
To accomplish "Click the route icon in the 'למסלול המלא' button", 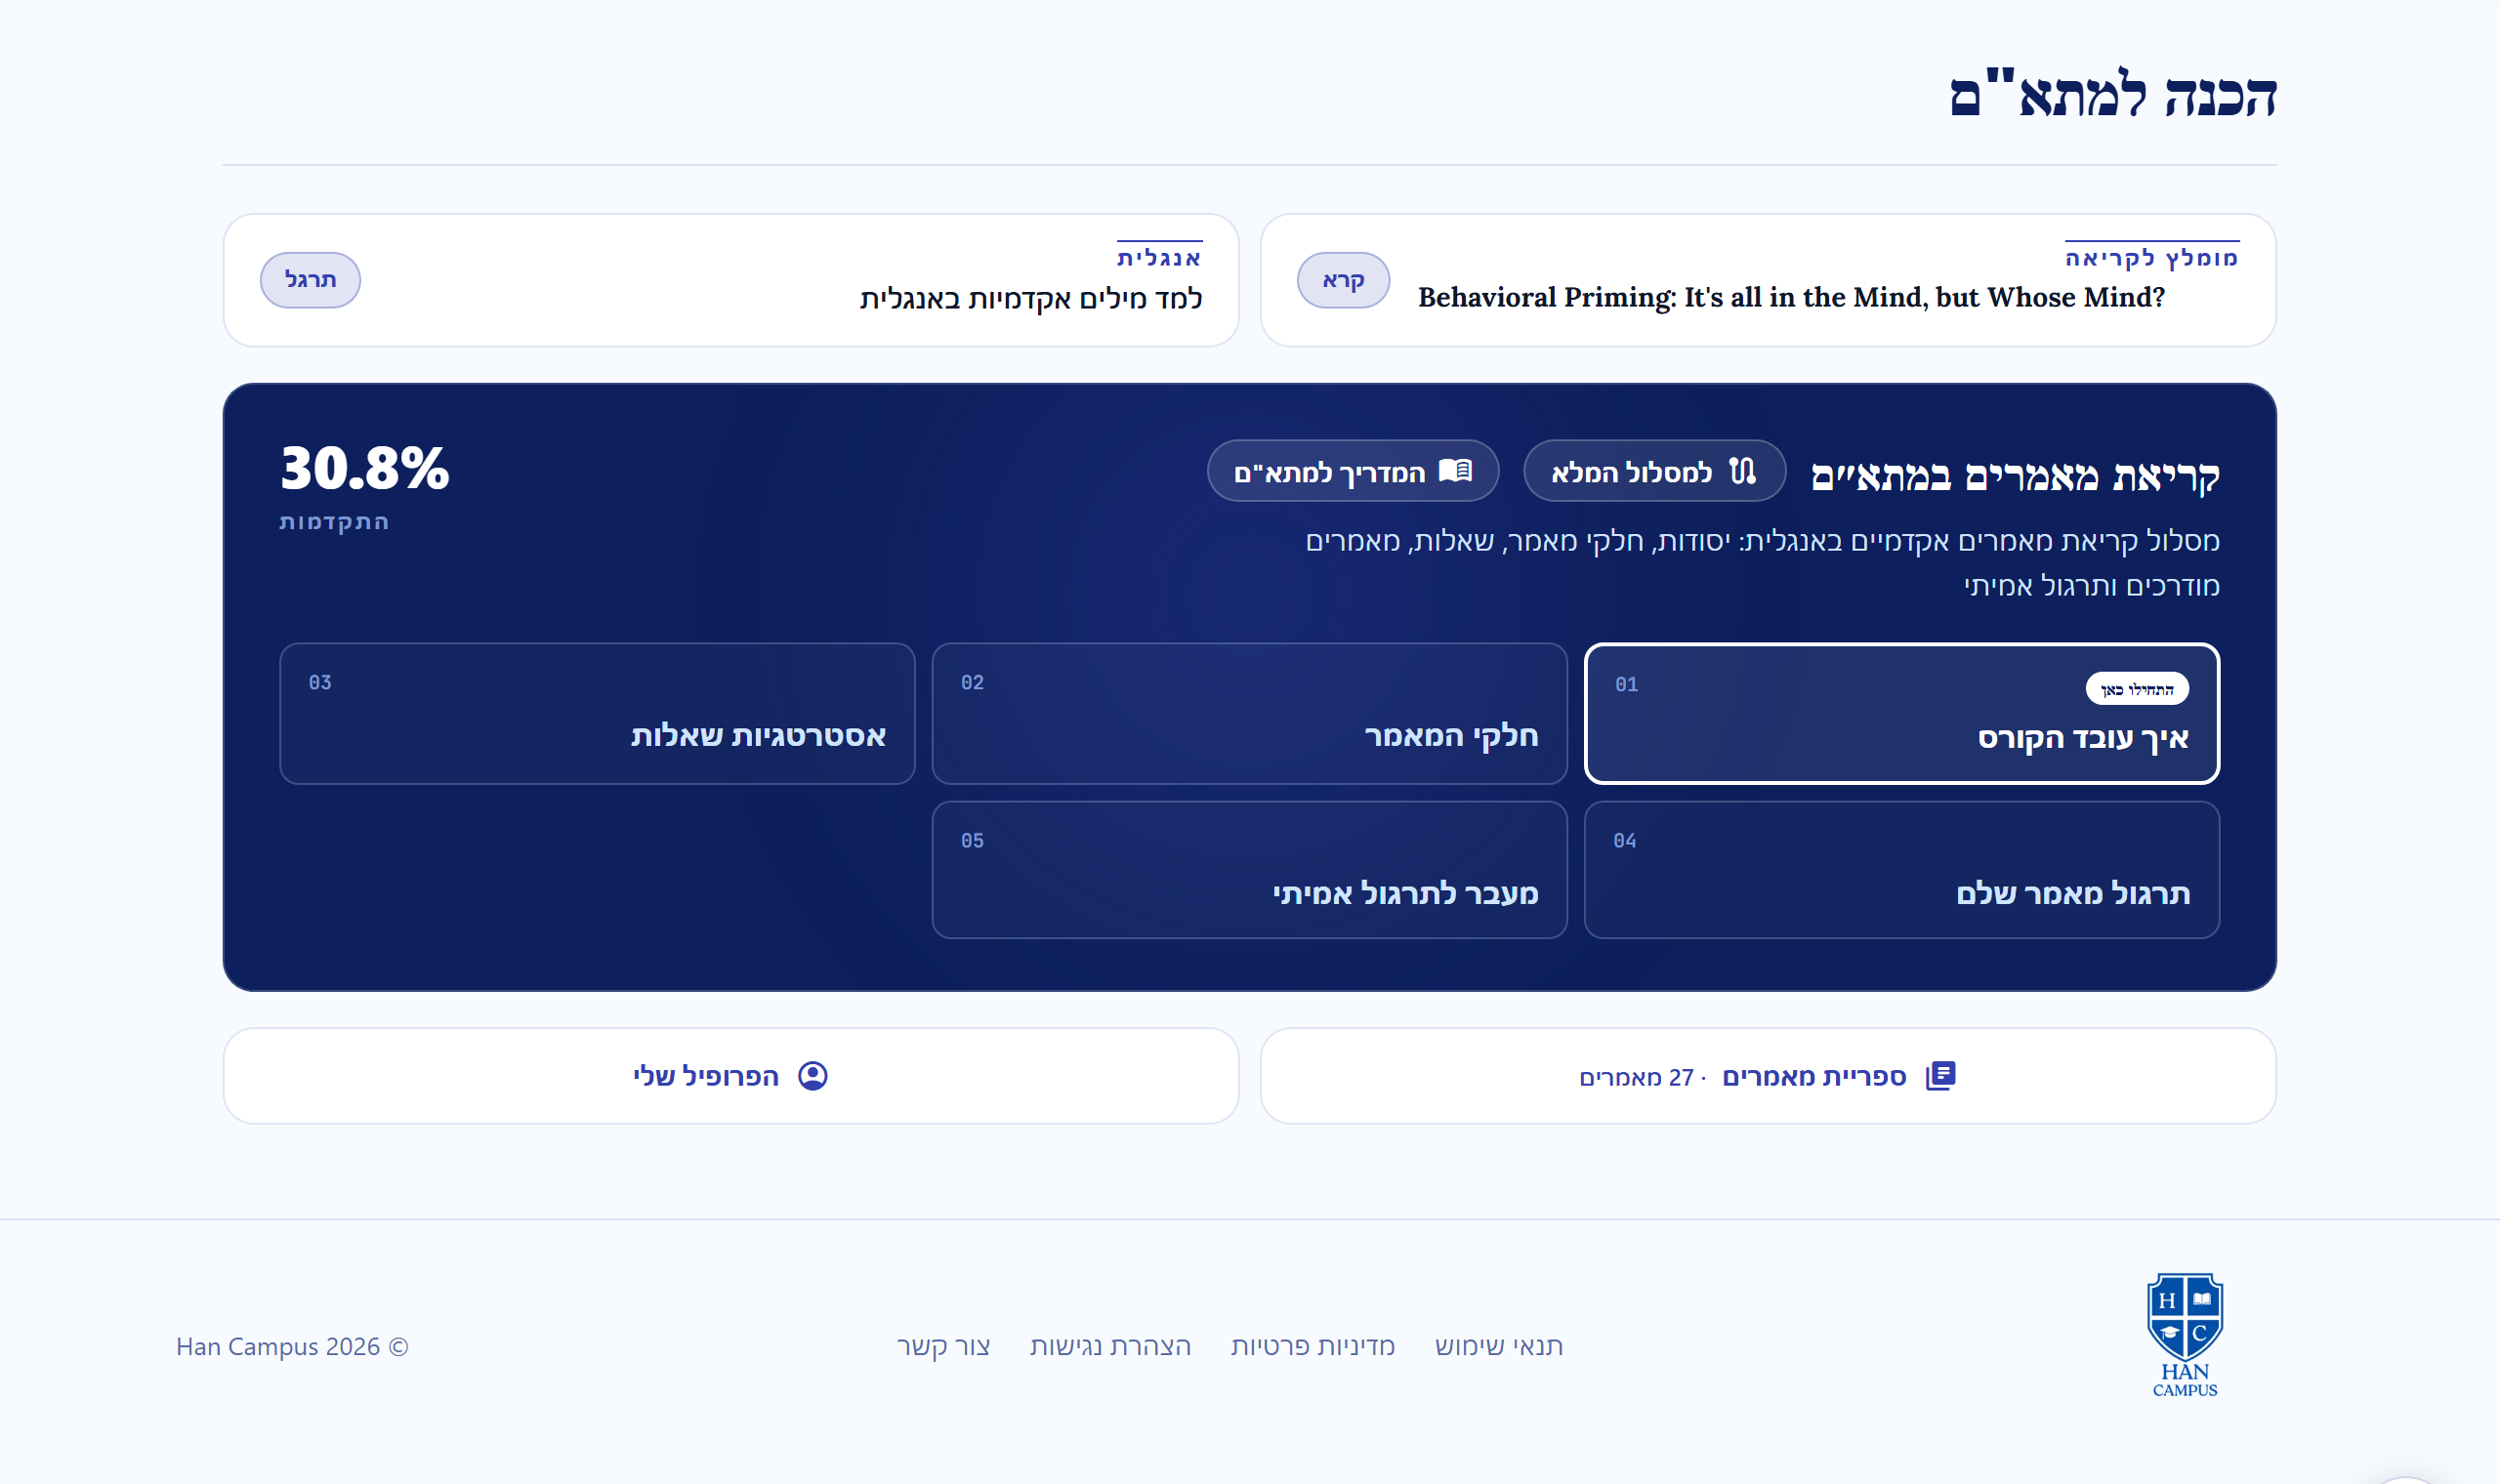I will (x=1742, y=471).
